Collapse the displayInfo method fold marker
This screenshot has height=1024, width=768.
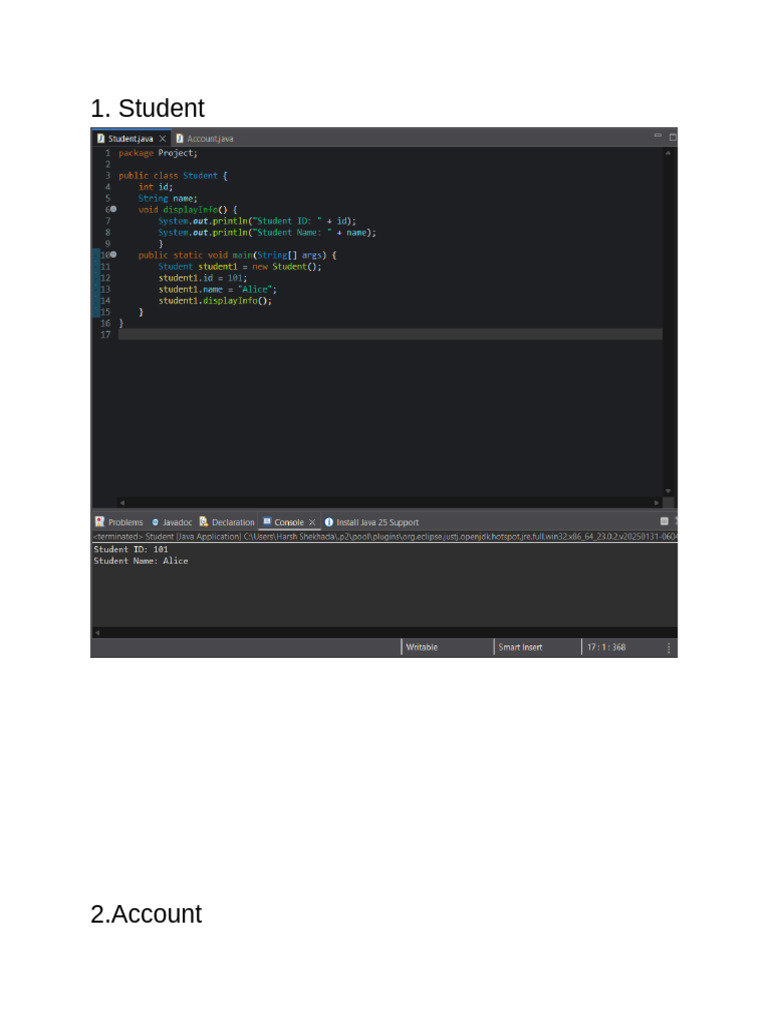[x=113, y=210]
